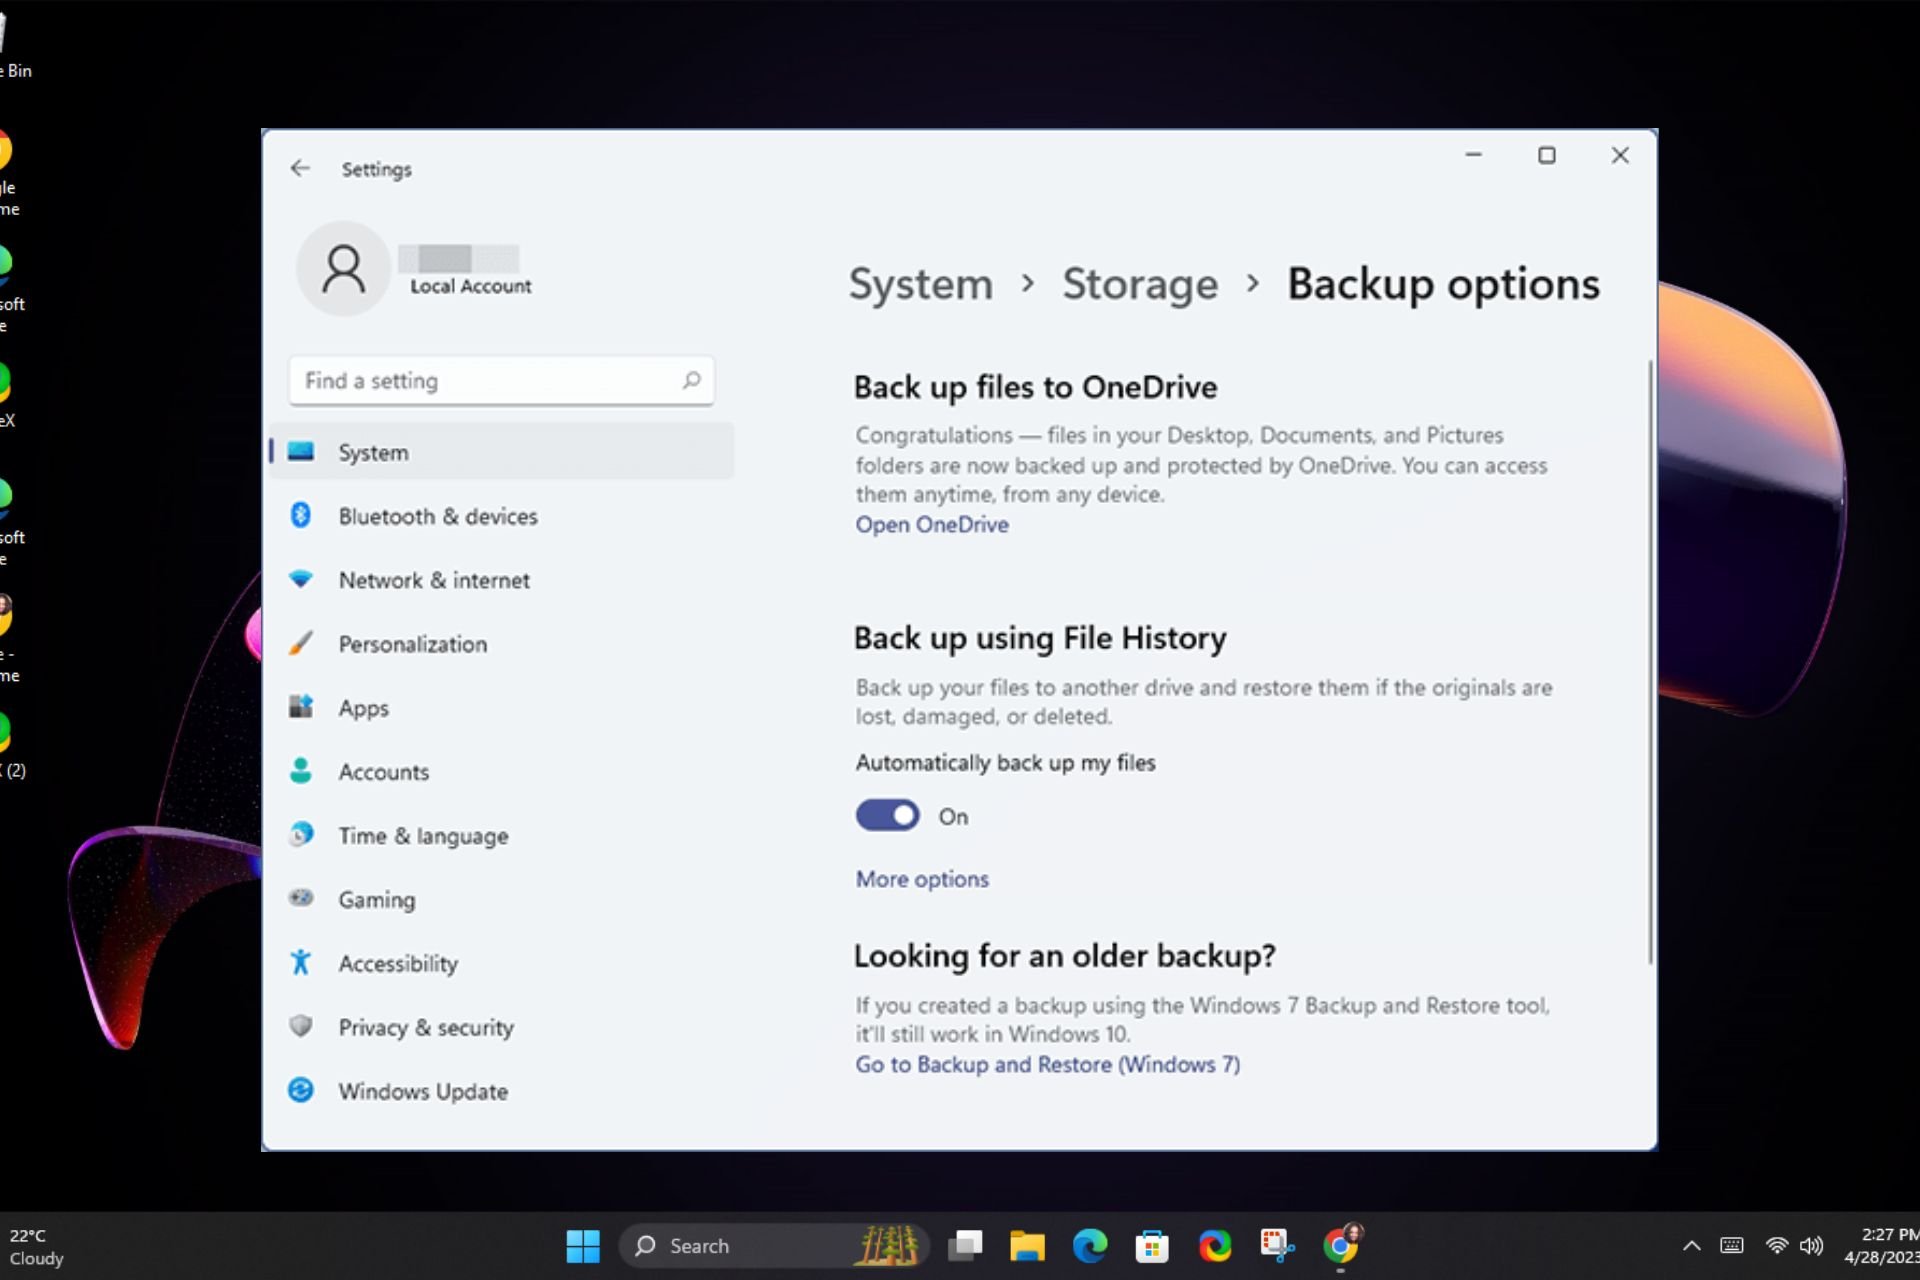The image size is (1920, 1280).
Task: Click the Time & language globe icon
Action: point(301,834)
